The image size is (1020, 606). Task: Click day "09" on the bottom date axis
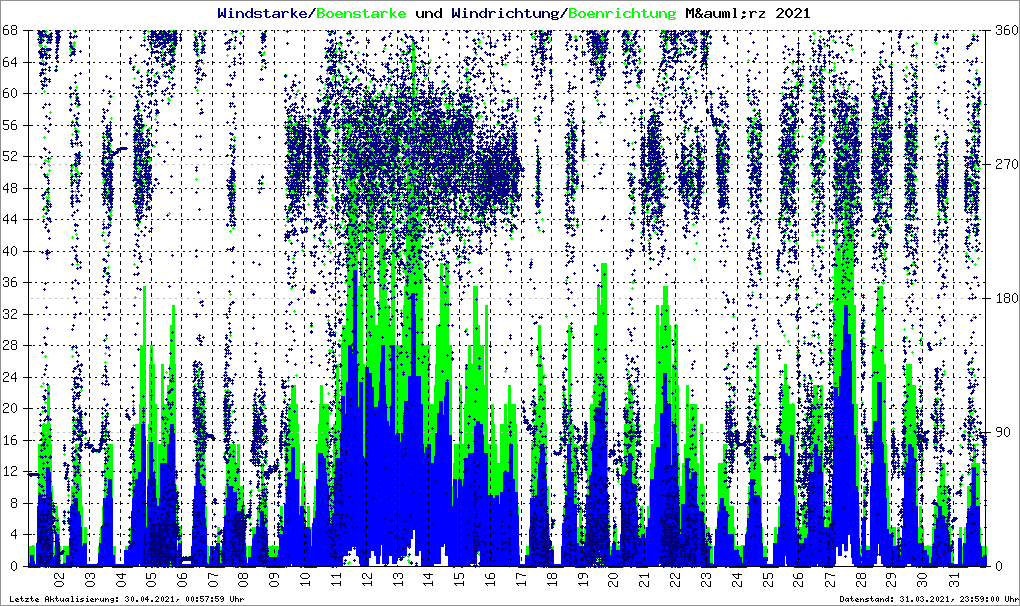[275, 578]
